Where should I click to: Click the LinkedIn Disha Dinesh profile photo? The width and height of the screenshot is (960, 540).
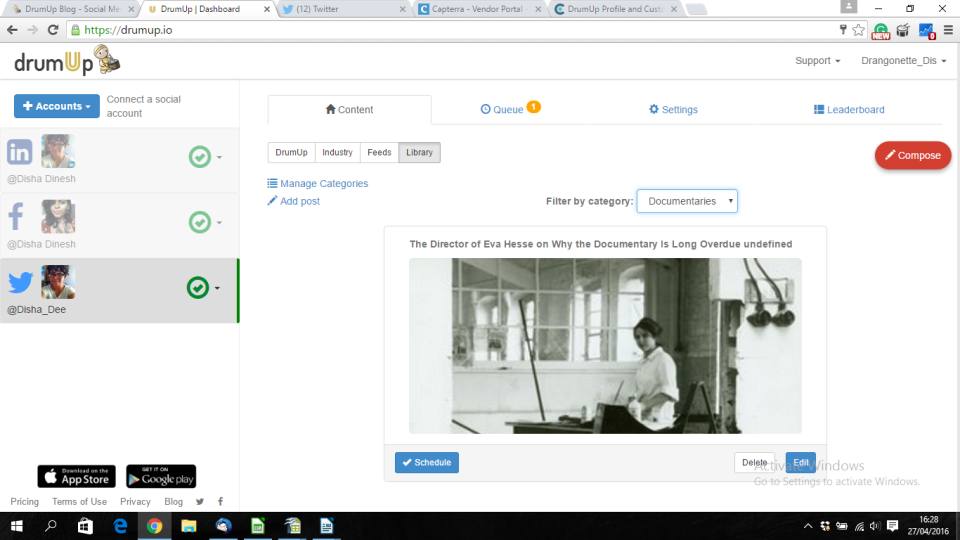[58, 151]
